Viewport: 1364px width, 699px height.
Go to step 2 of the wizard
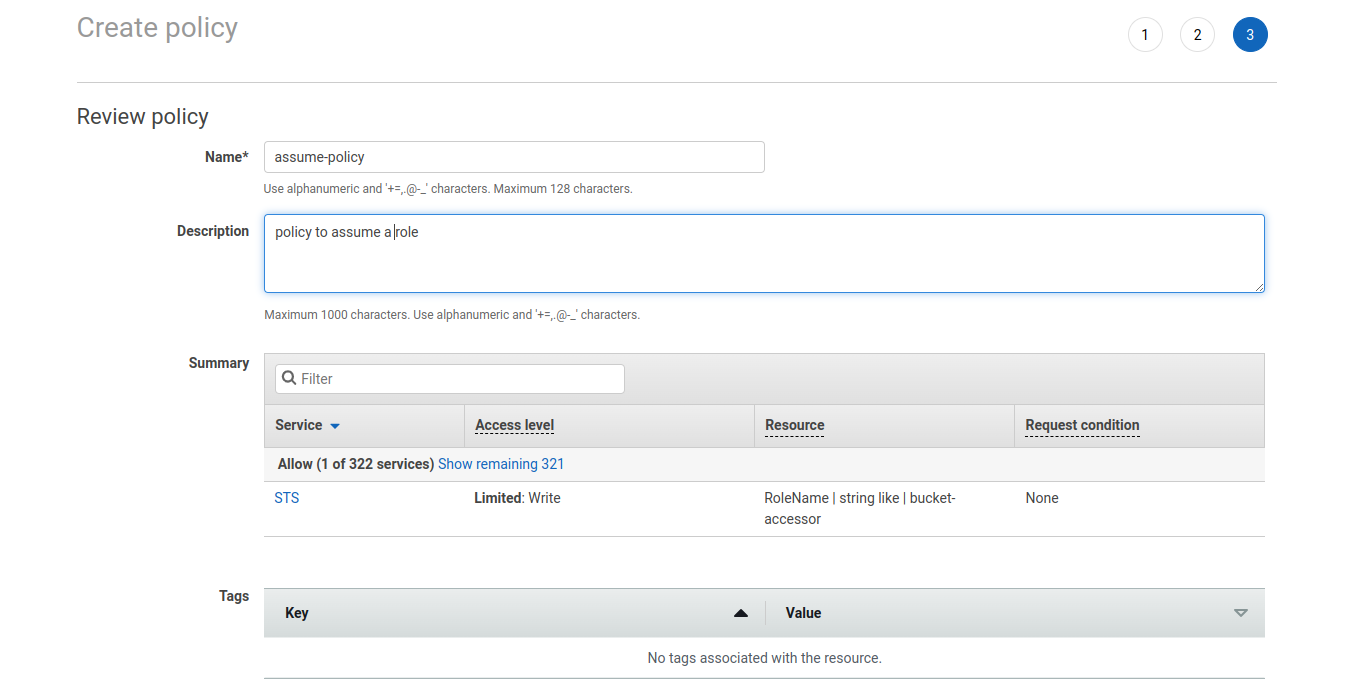tap(1197, 35)
